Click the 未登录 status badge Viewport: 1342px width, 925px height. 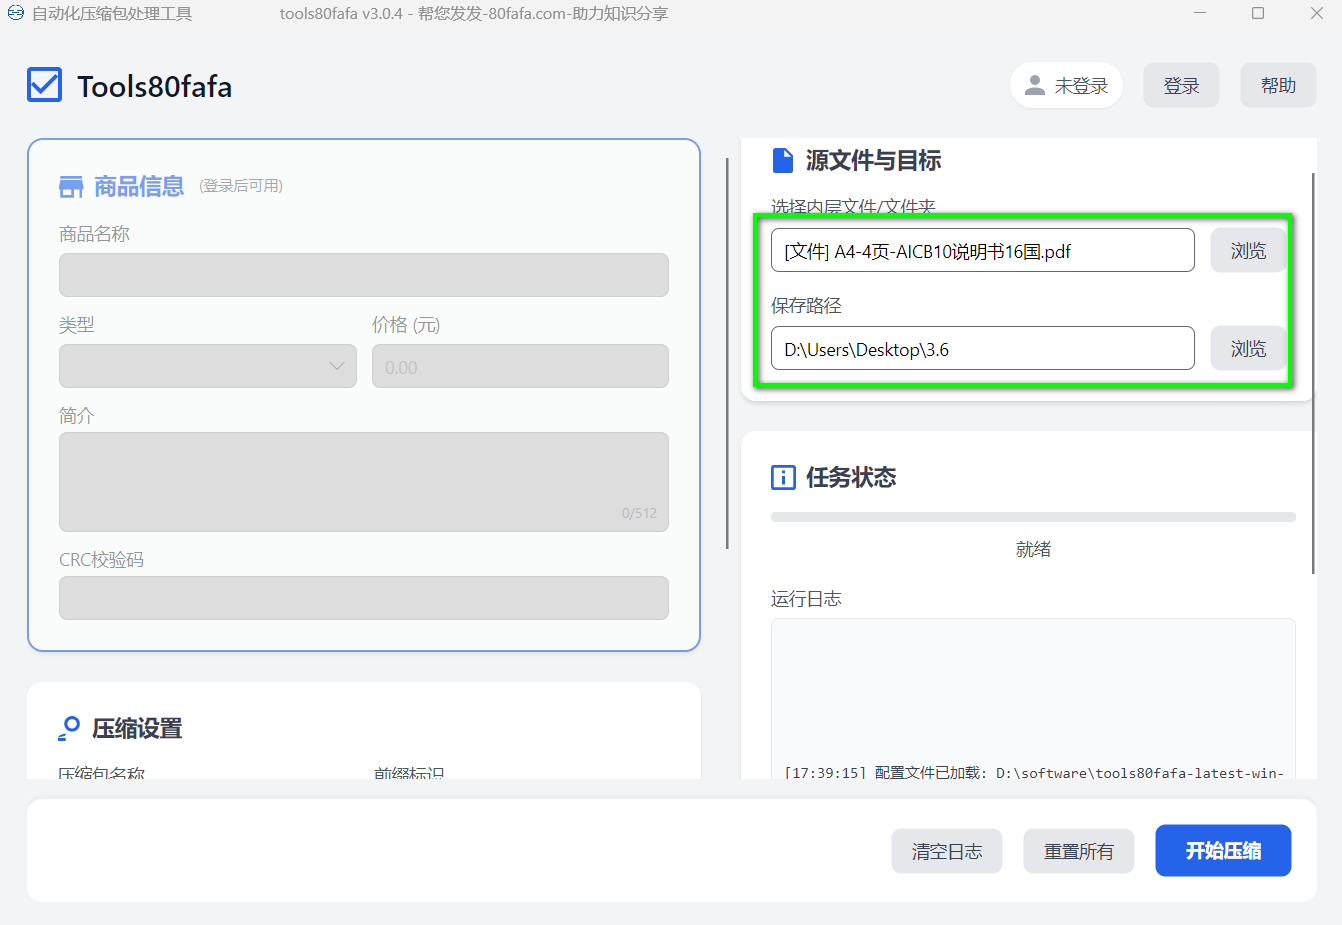tap(1066, 86)
